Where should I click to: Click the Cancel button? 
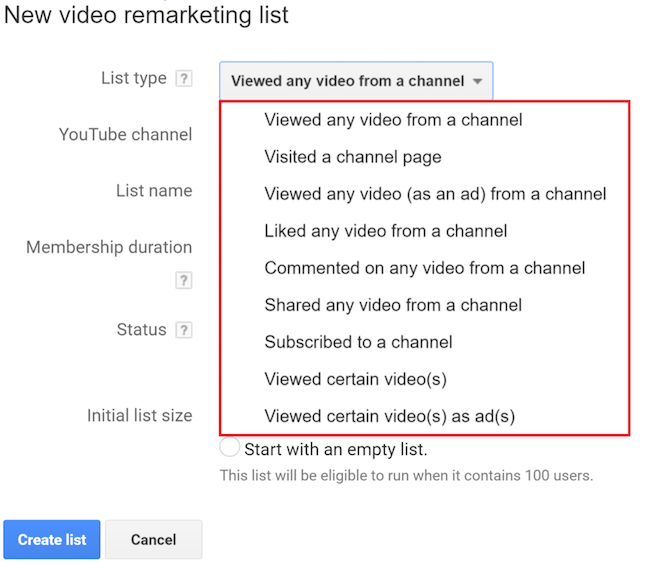pos(154,540)
